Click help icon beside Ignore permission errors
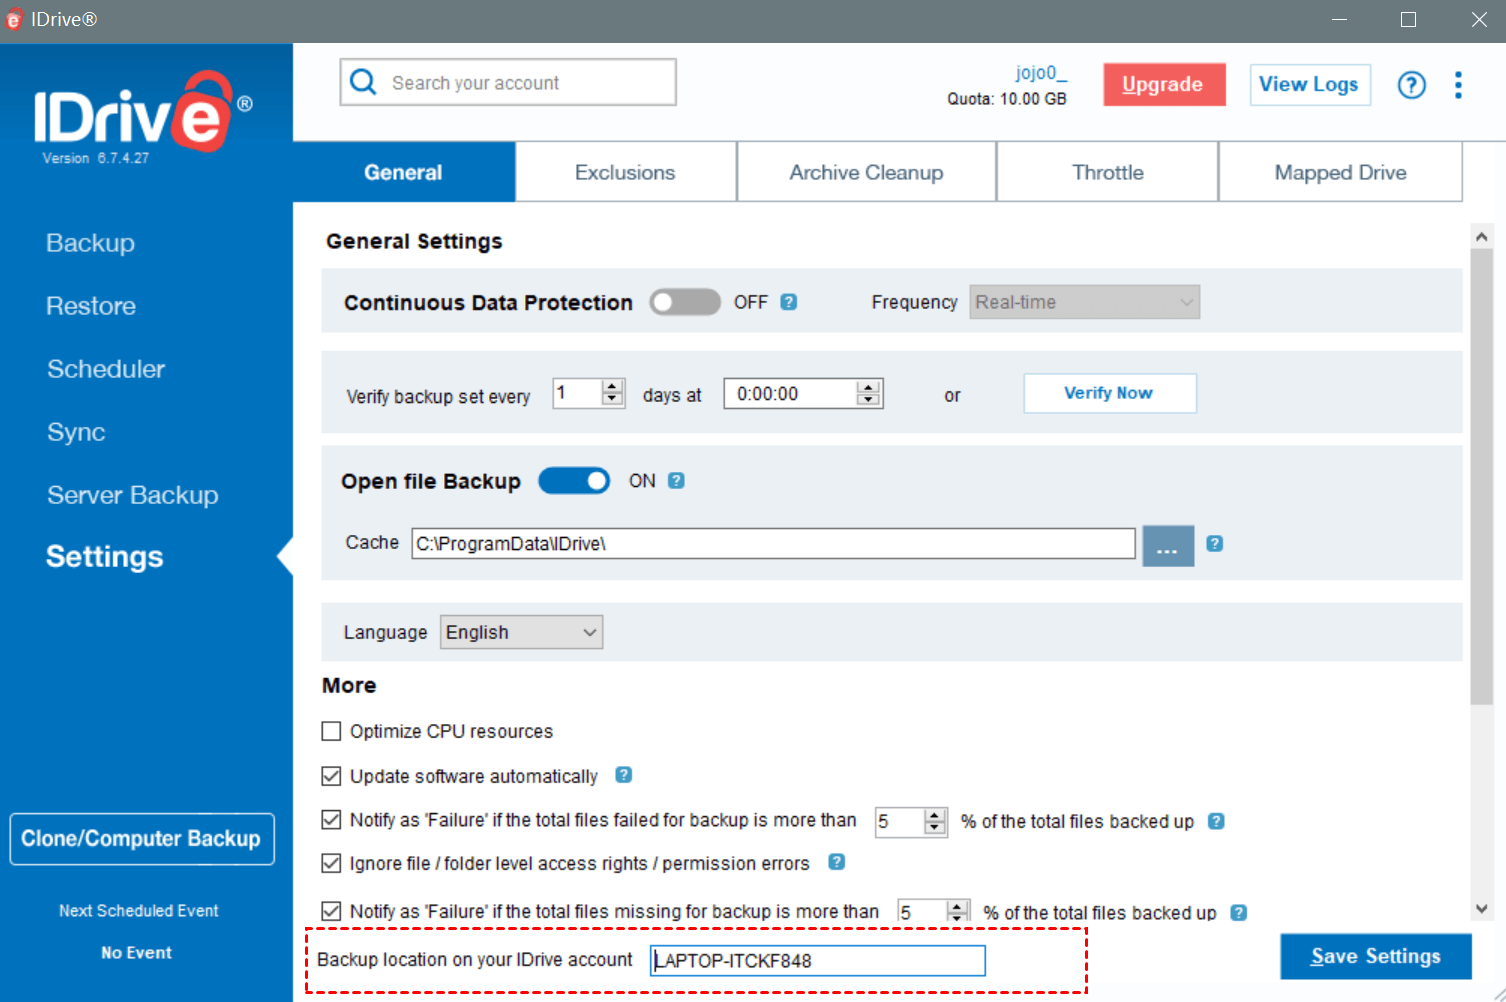Screen dimensions: 1506x1002 tap(837, 862)
